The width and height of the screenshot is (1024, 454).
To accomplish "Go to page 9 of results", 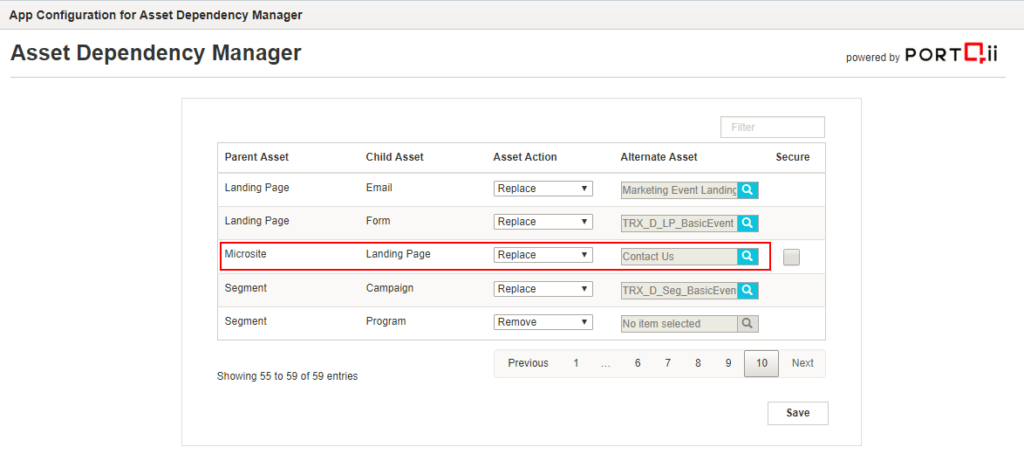I will (x=728, y=363).
